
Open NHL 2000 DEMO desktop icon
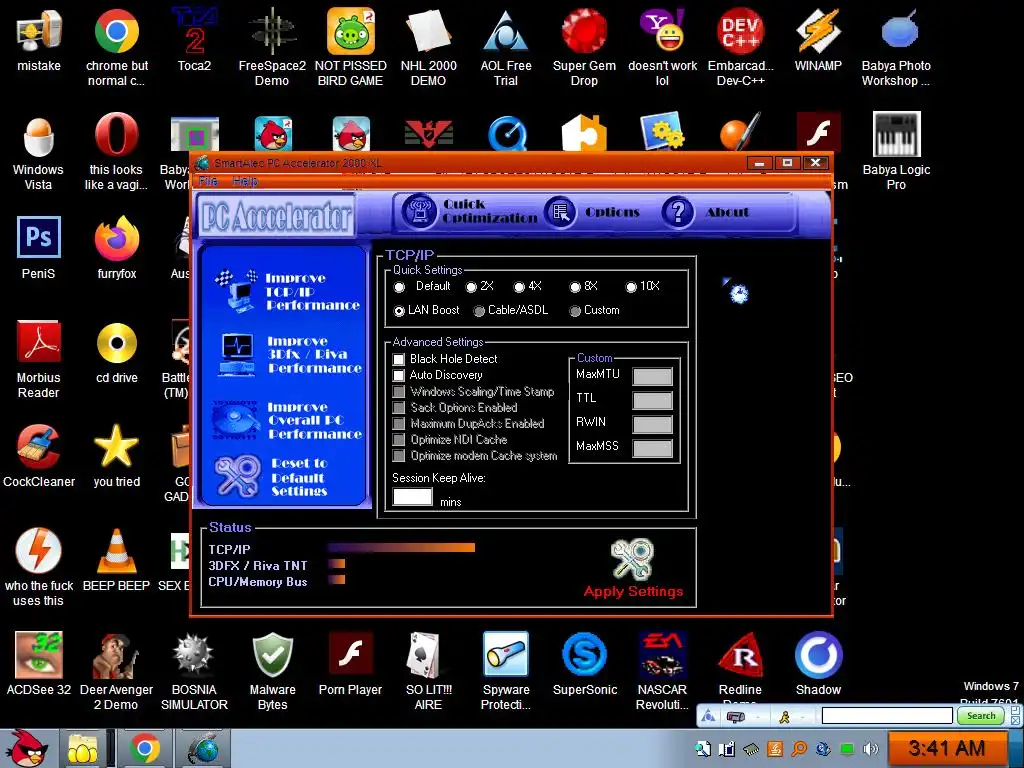point(428,47)
